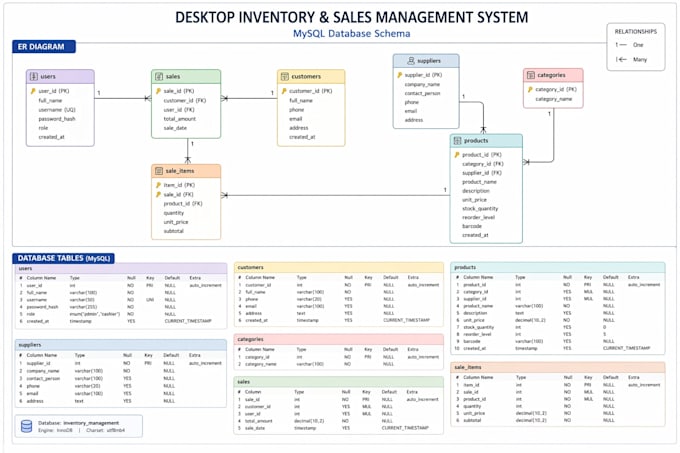The image size is (680, 453).
Task: Click barcode in the products ER entity
Action: click(472, 226)
